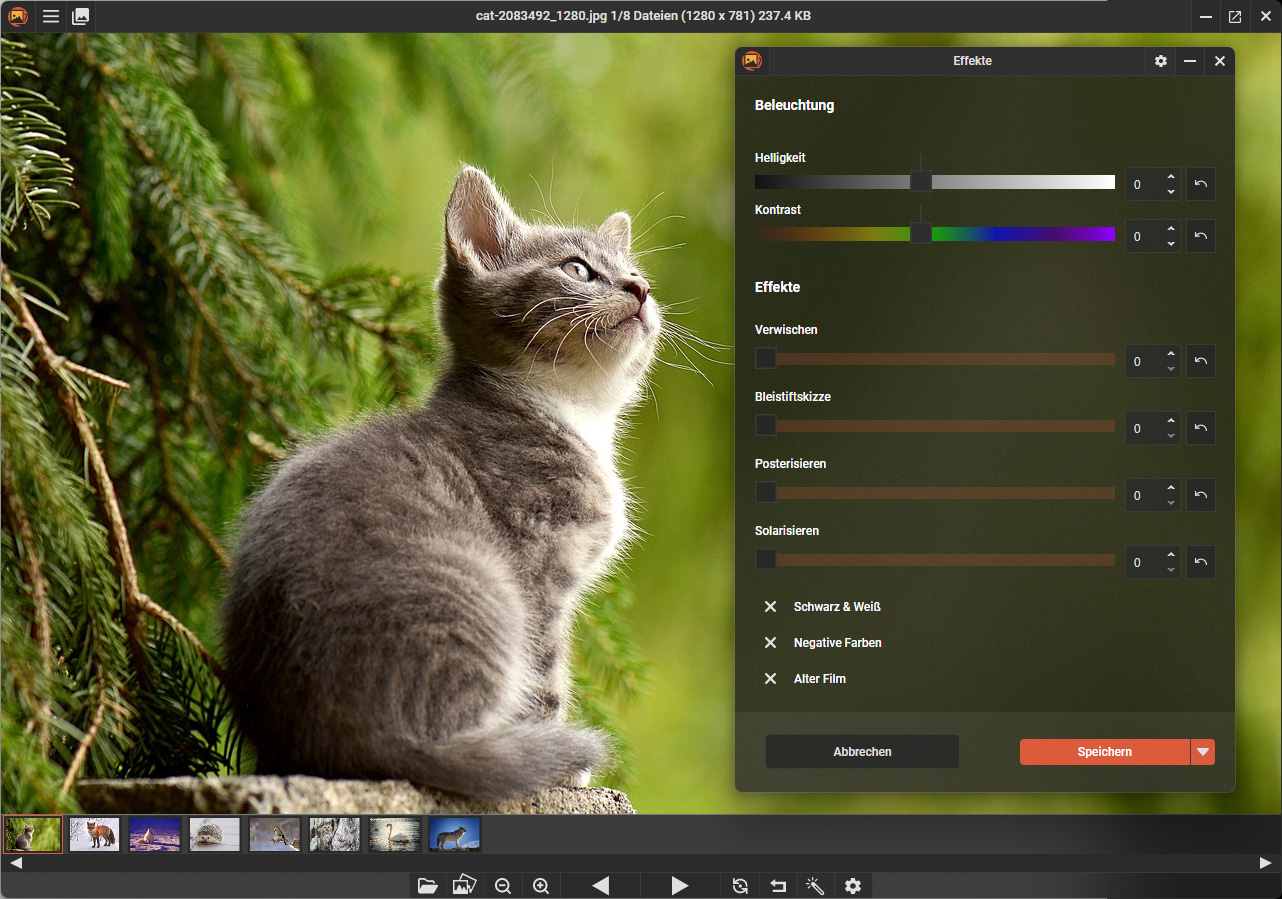
Task: Toggle the Negative Farben option
Action: [x=771, y=643]
